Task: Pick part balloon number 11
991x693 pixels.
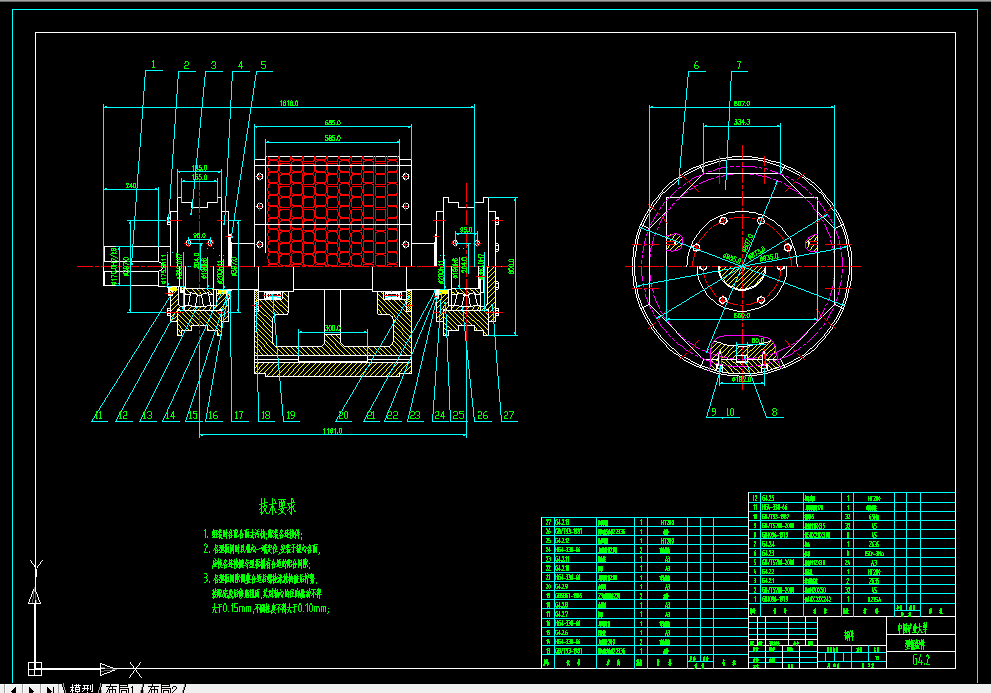Action: pos(98,415)
